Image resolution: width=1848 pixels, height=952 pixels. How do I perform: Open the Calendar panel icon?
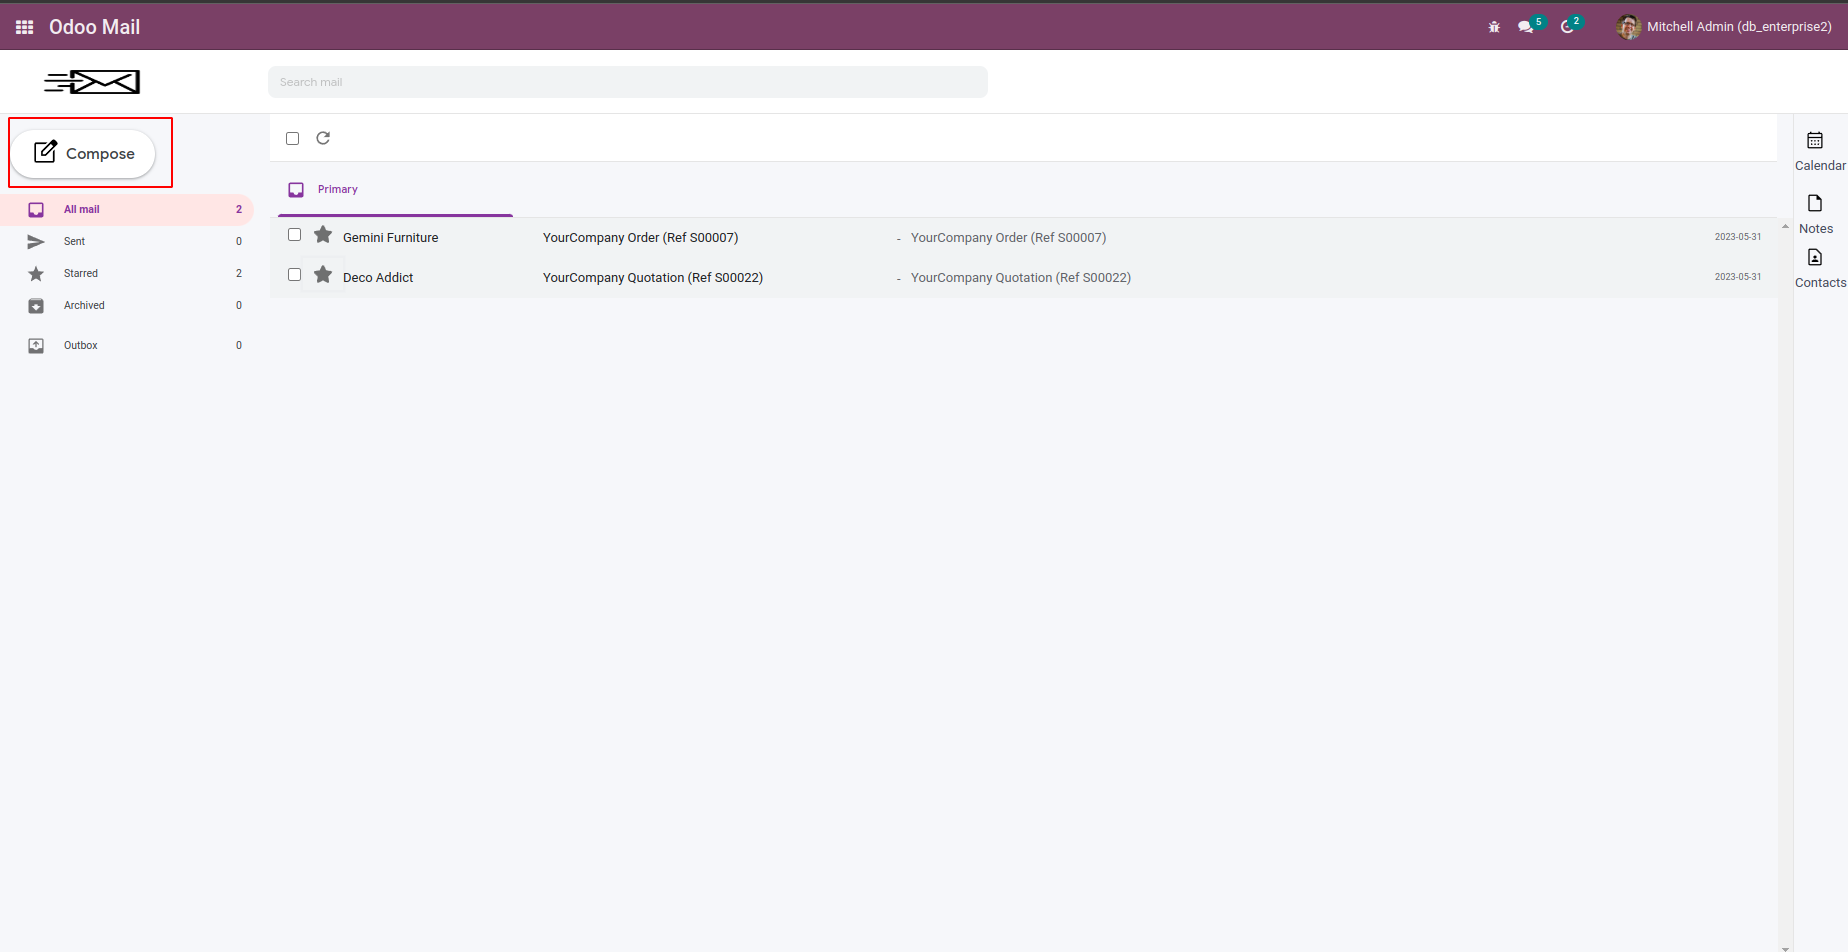click(1815, 141)
